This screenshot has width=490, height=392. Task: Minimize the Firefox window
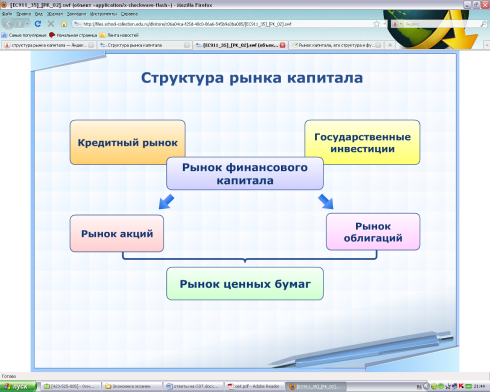(467, 5)
